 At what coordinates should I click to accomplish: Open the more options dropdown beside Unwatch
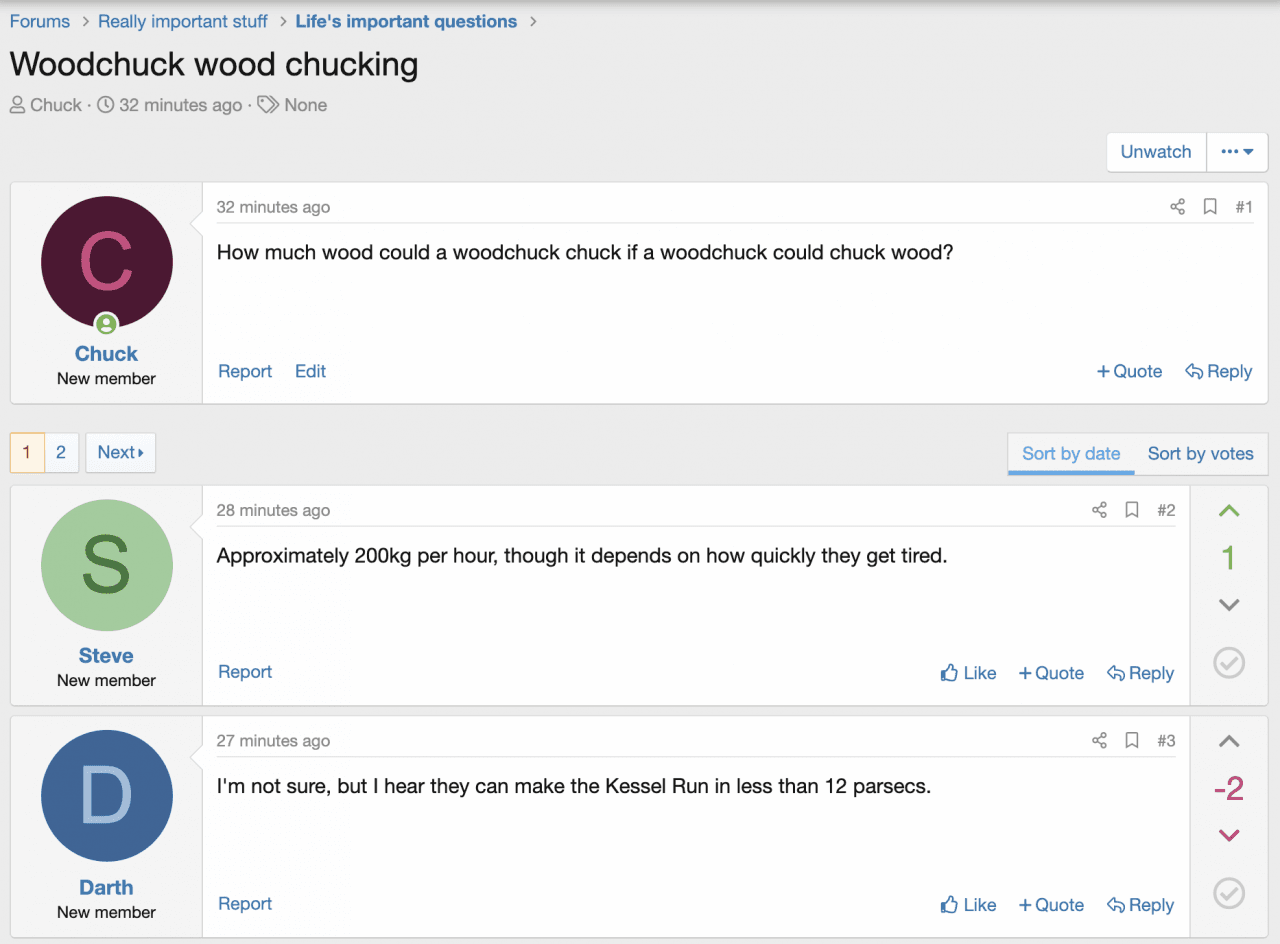click(1237, 152)
